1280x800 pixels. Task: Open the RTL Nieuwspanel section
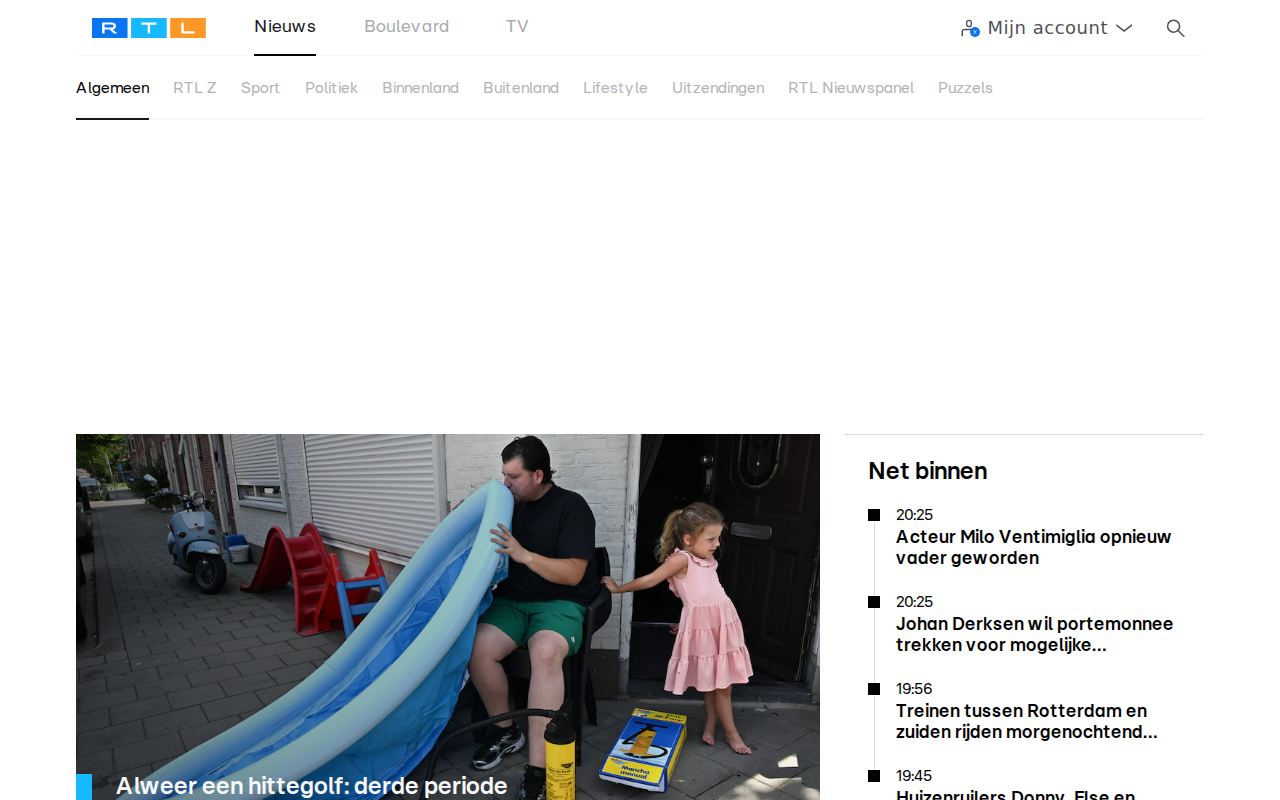(x=851, y=88)
